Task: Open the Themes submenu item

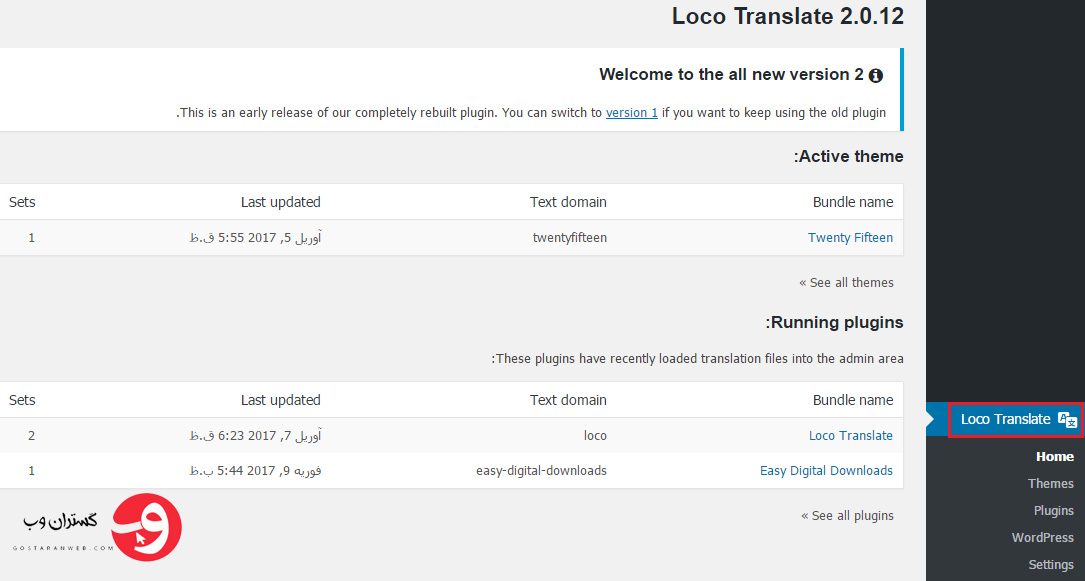Action: 1050,483
